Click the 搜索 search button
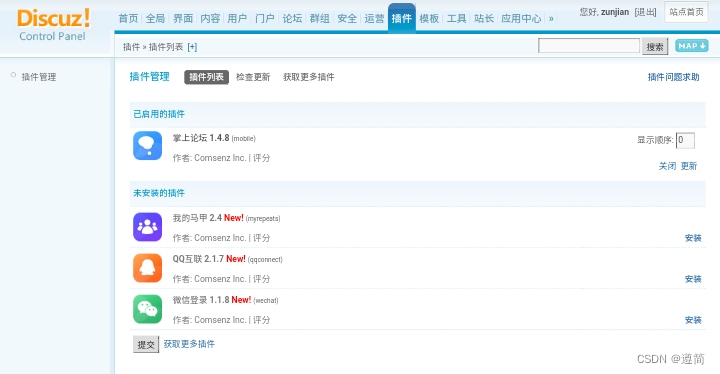This screenshot has width=720, height=374. point(655,47)
